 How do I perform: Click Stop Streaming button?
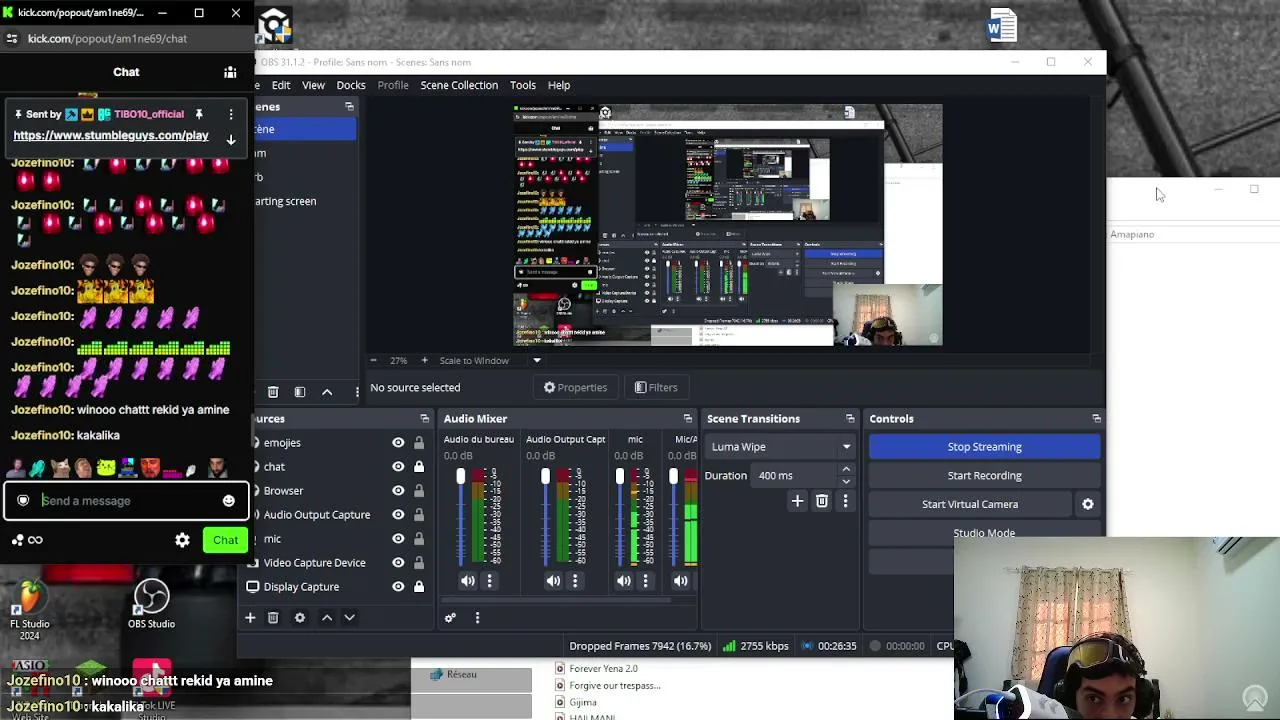984,447
